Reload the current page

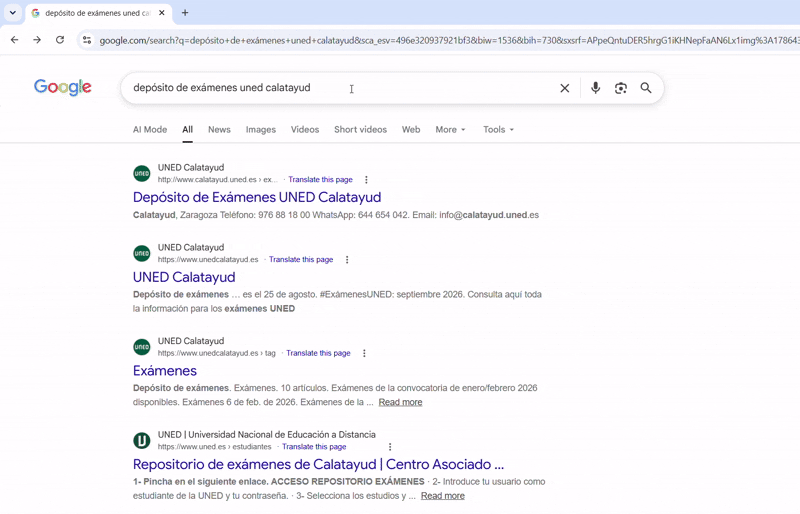tap(60, 40)
